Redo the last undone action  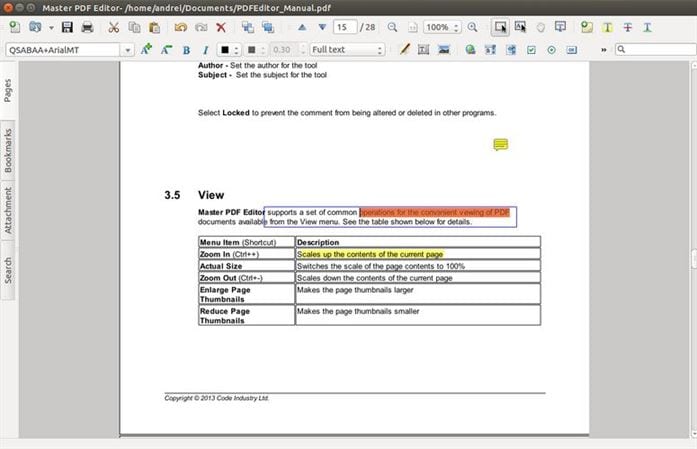pyautogui.click(x=201, y=27)
